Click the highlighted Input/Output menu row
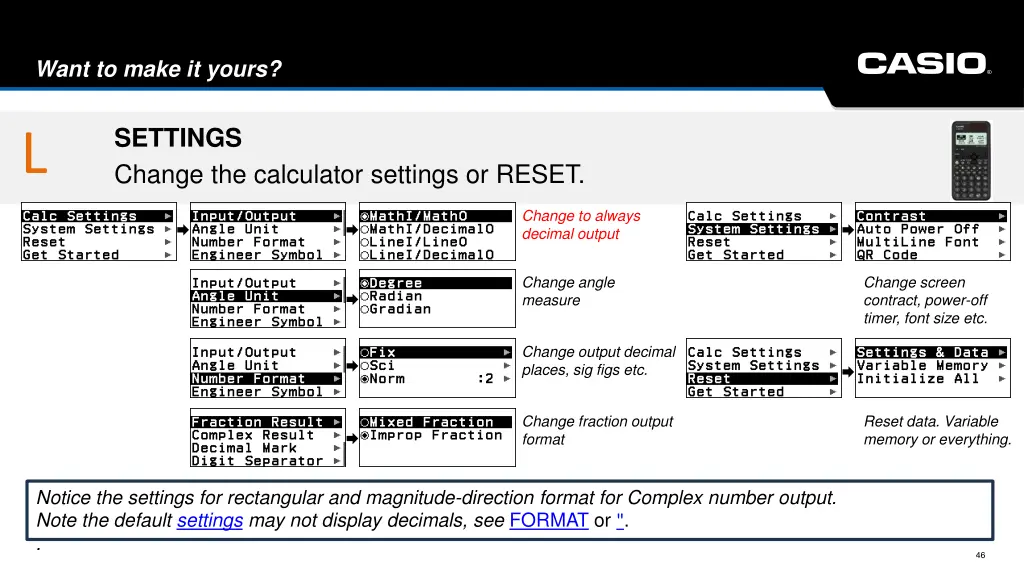 pyautogui.click(x=267, y=216)
